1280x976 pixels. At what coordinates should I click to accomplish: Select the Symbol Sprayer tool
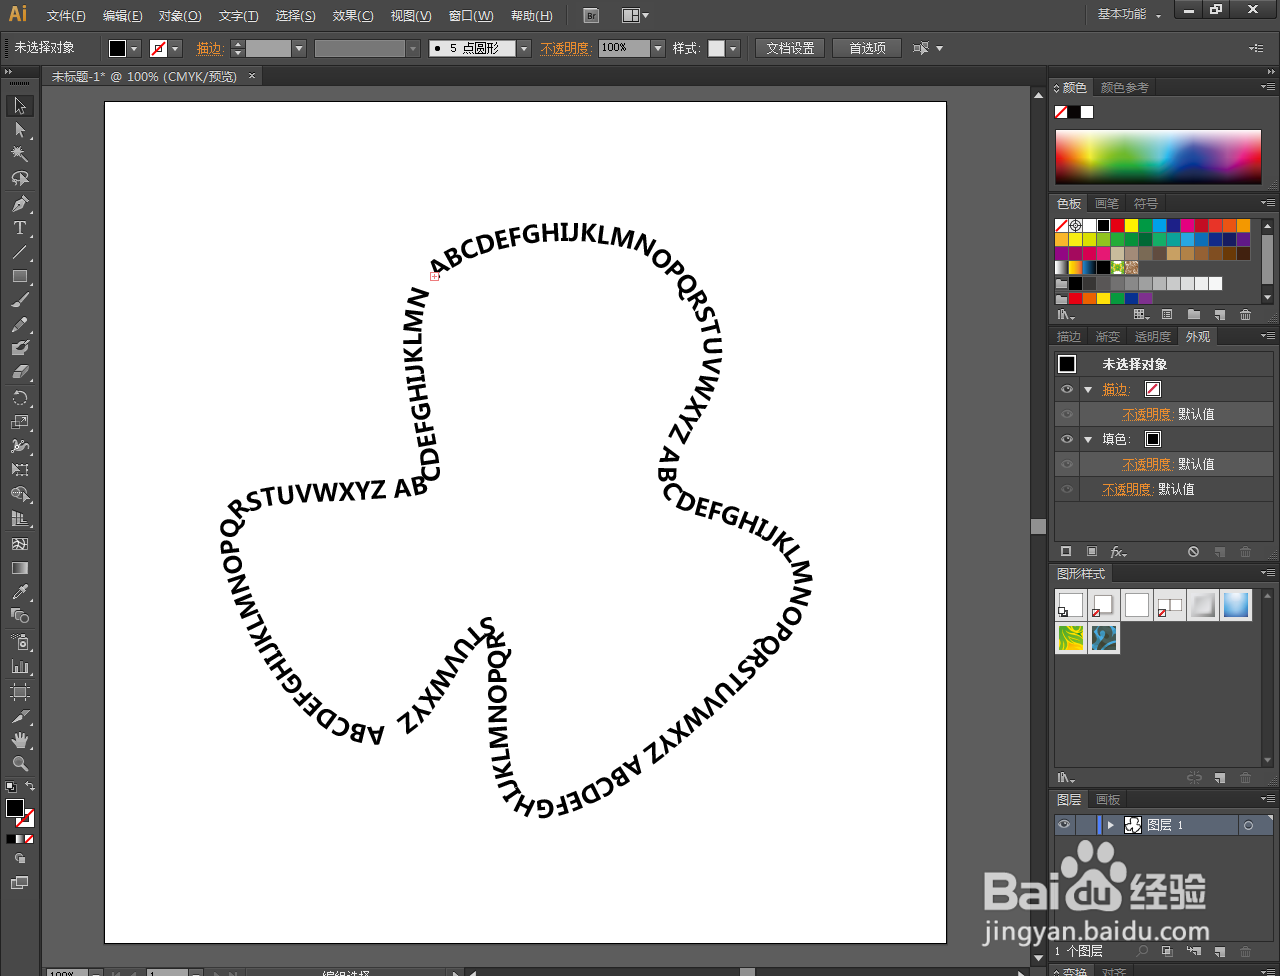click(19, 642)
